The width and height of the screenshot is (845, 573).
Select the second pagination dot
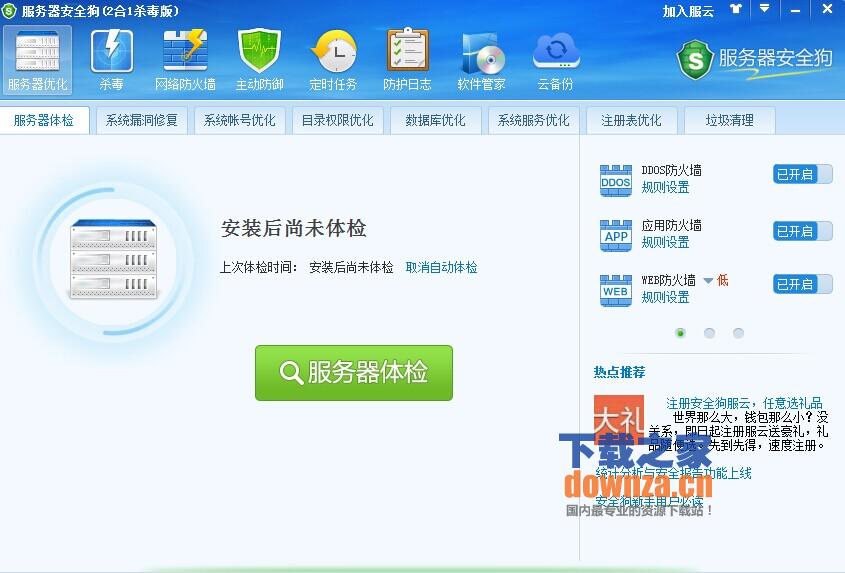tap(709, 333)
